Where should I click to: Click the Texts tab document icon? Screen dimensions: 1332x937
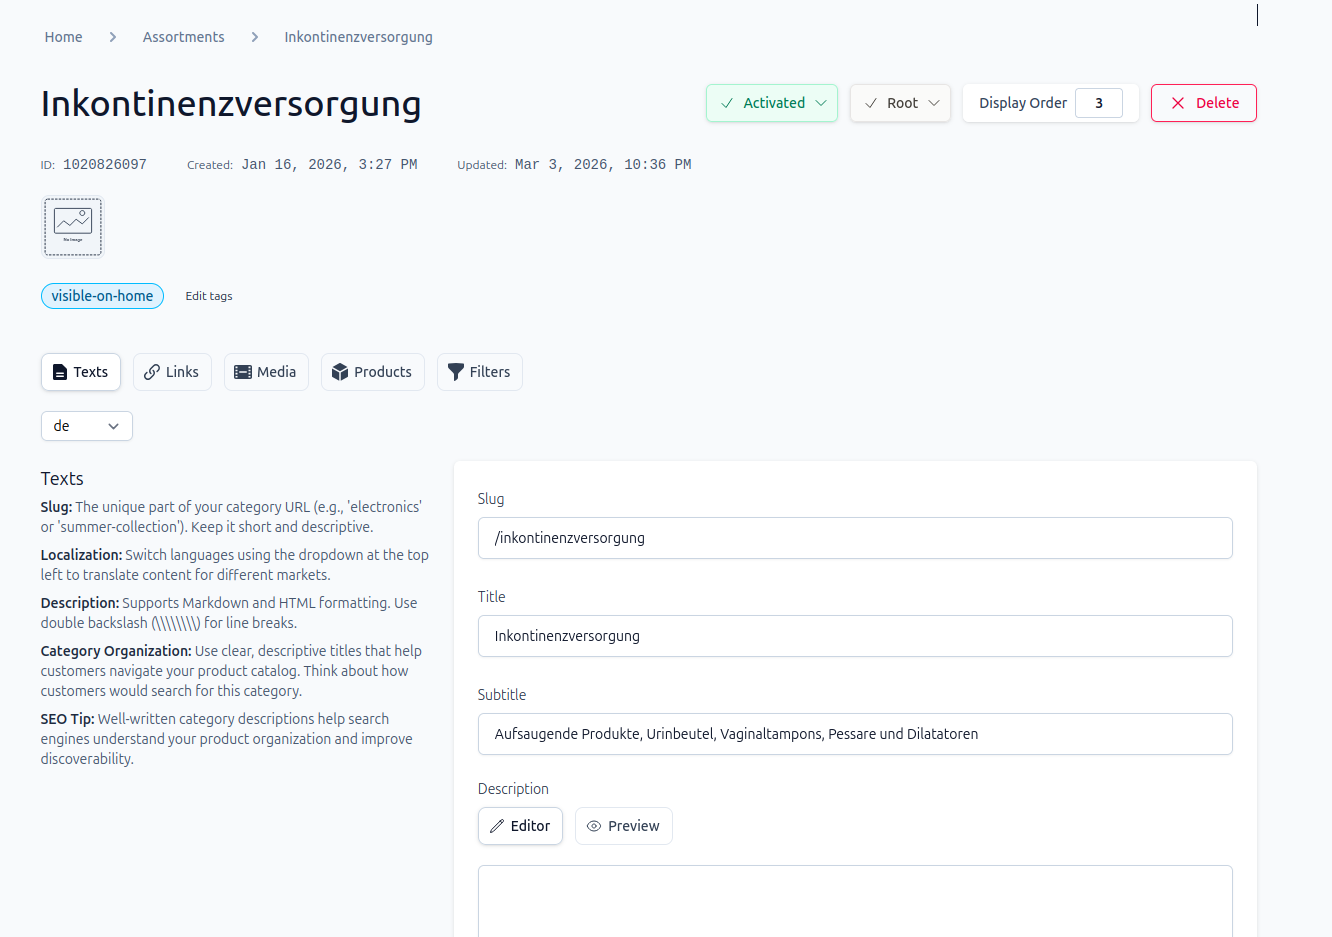coord(60,372)
